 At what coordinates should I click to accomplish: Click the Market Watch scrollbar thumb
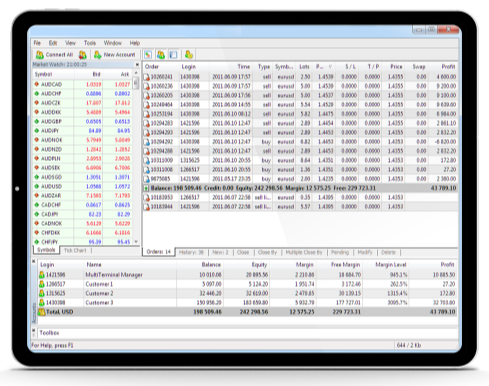coord(136,83)
